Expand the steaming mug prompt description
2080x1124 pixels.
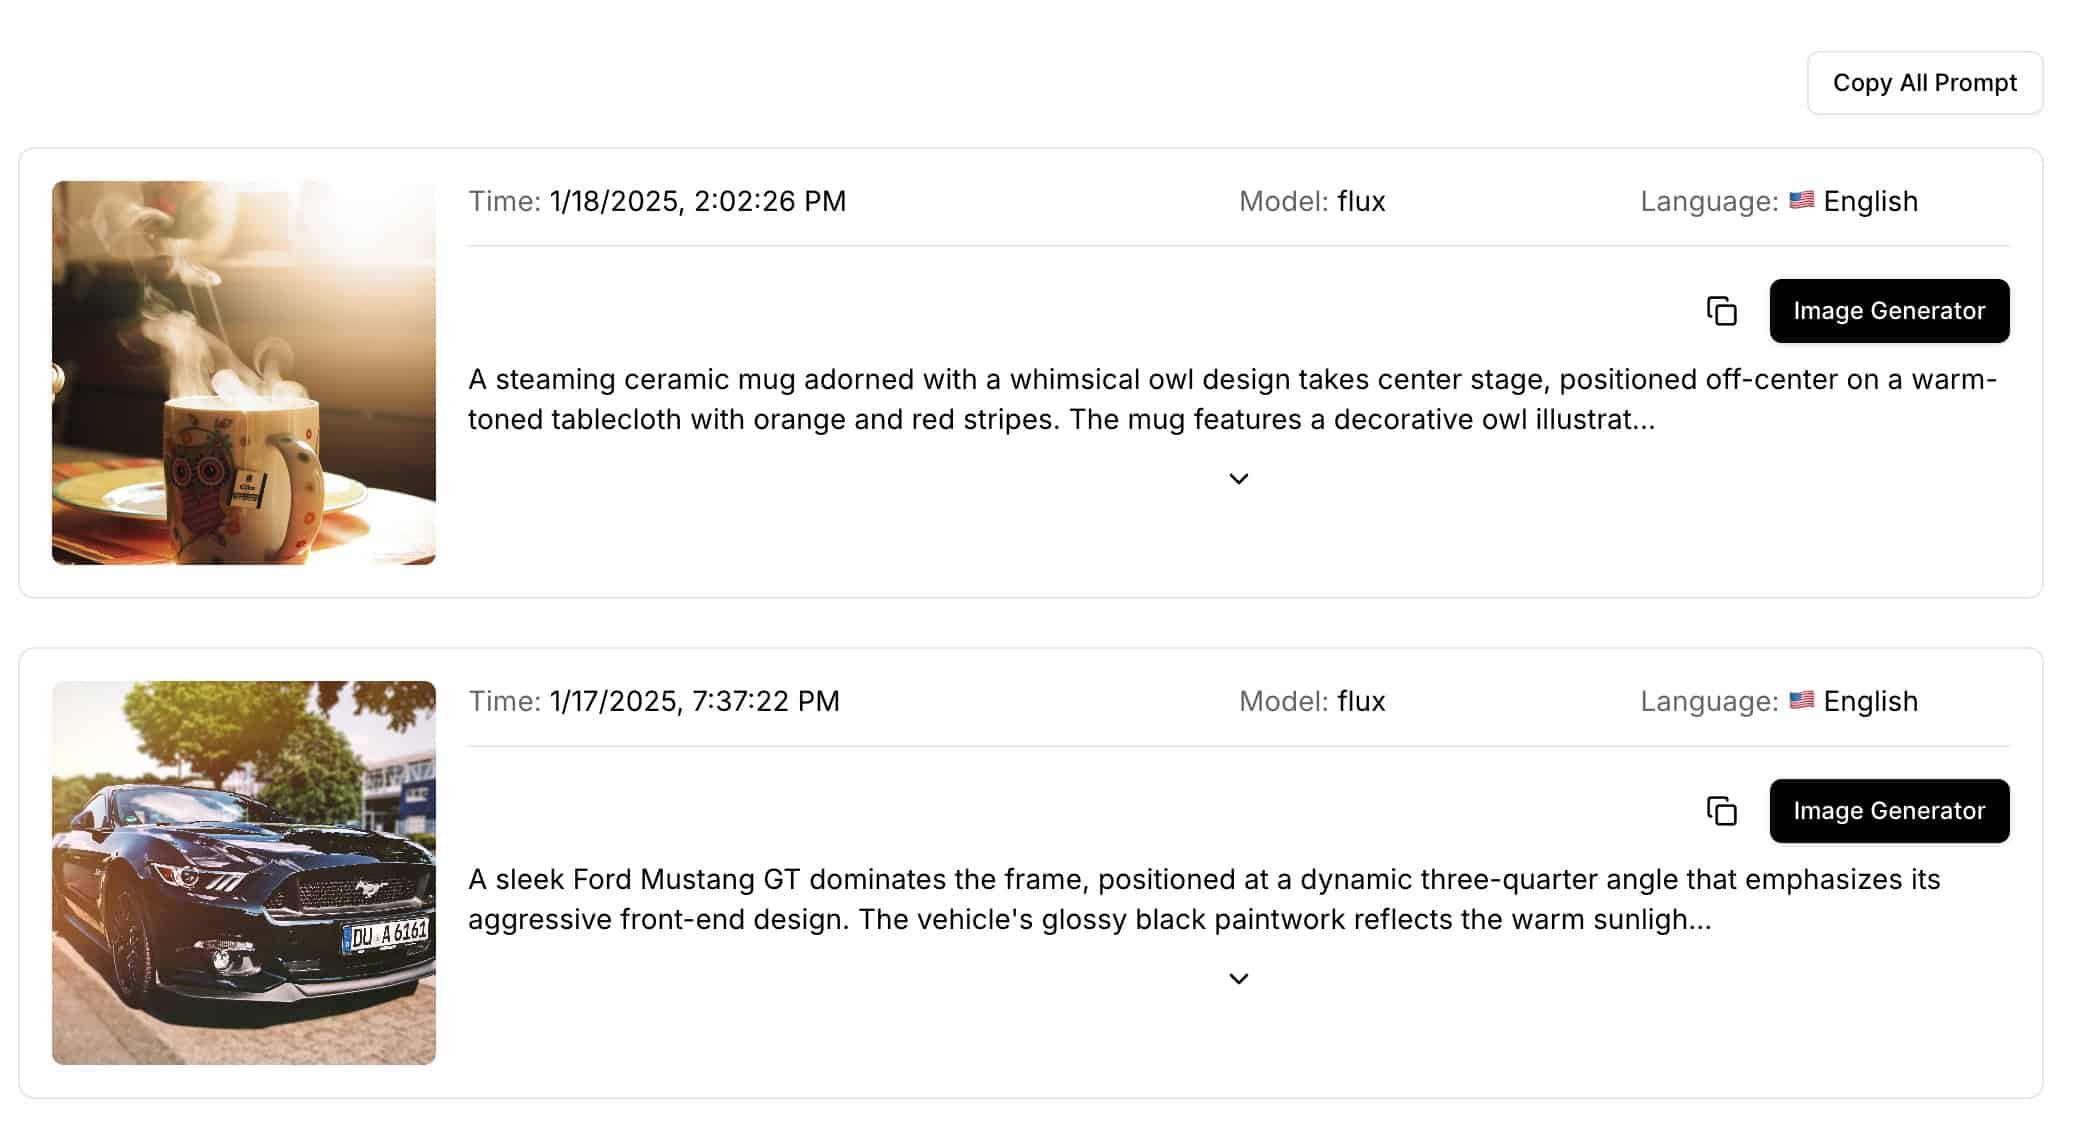(x=1238, y=479)
